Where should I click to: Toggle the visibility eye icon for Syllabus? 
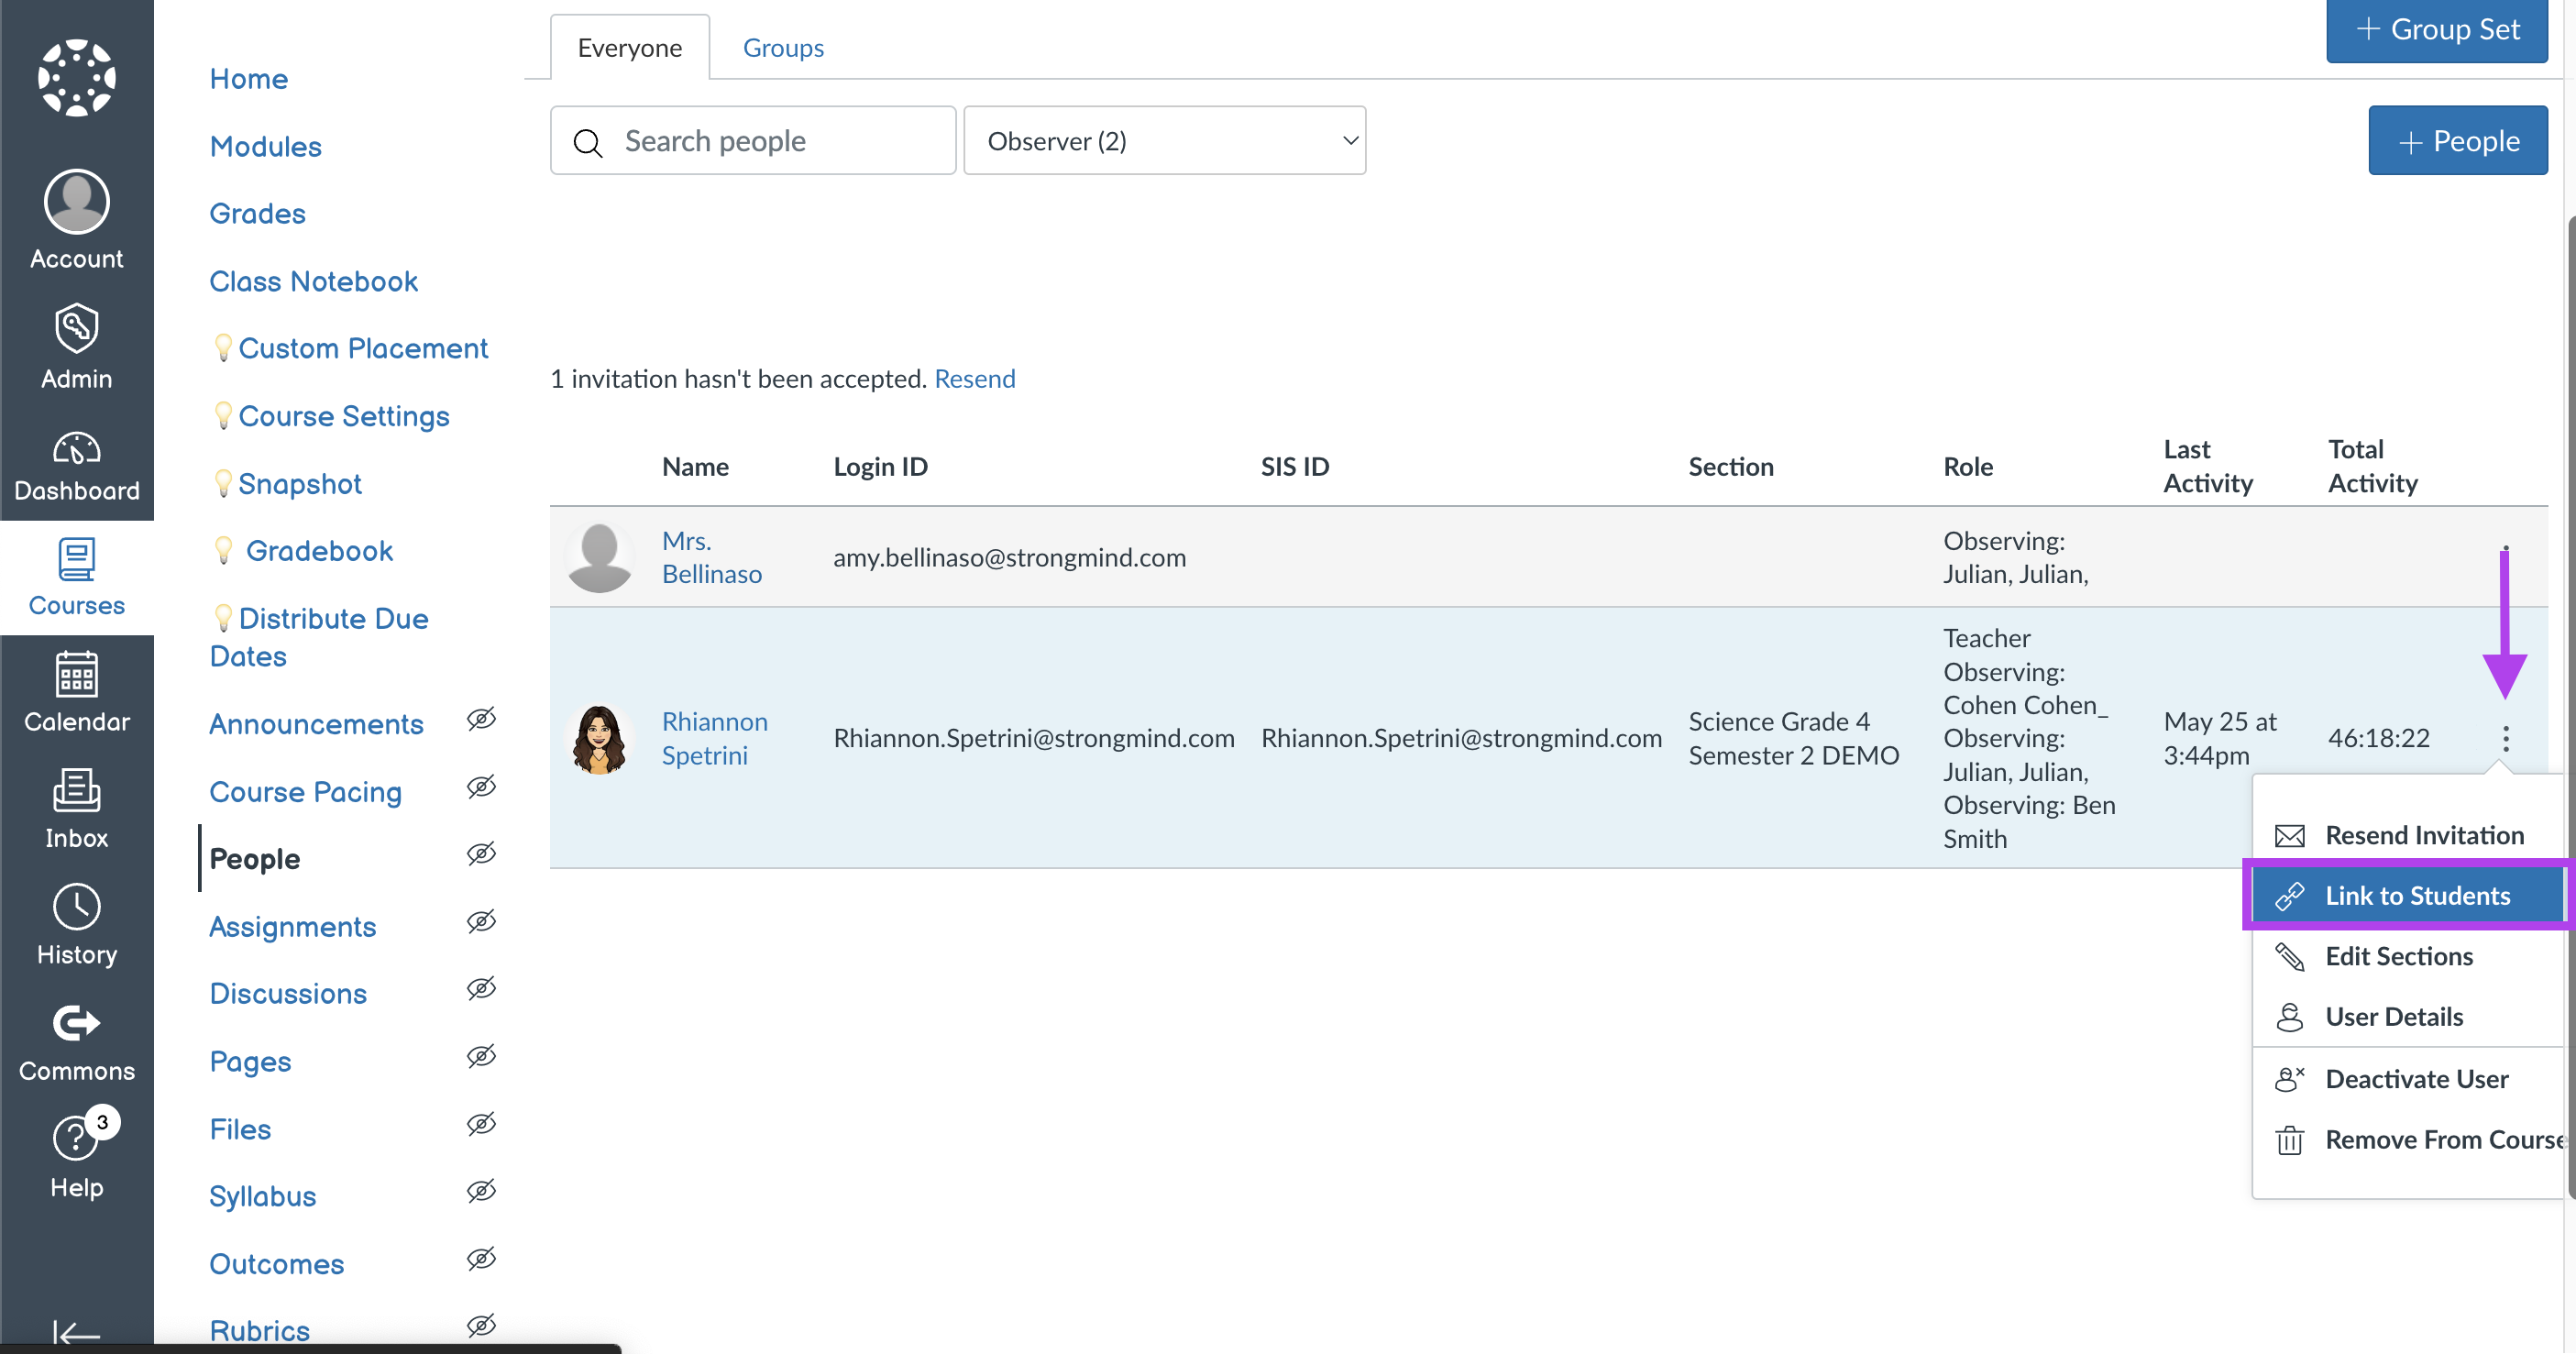point(481,1191)
